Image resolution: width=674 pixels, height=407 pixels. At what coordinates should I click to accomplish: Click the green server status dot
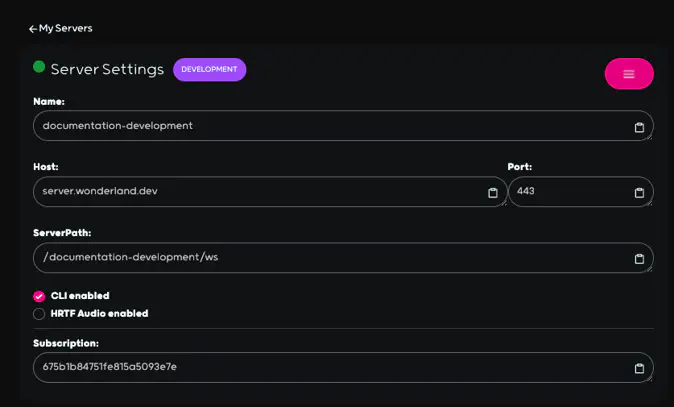(39, 67)
